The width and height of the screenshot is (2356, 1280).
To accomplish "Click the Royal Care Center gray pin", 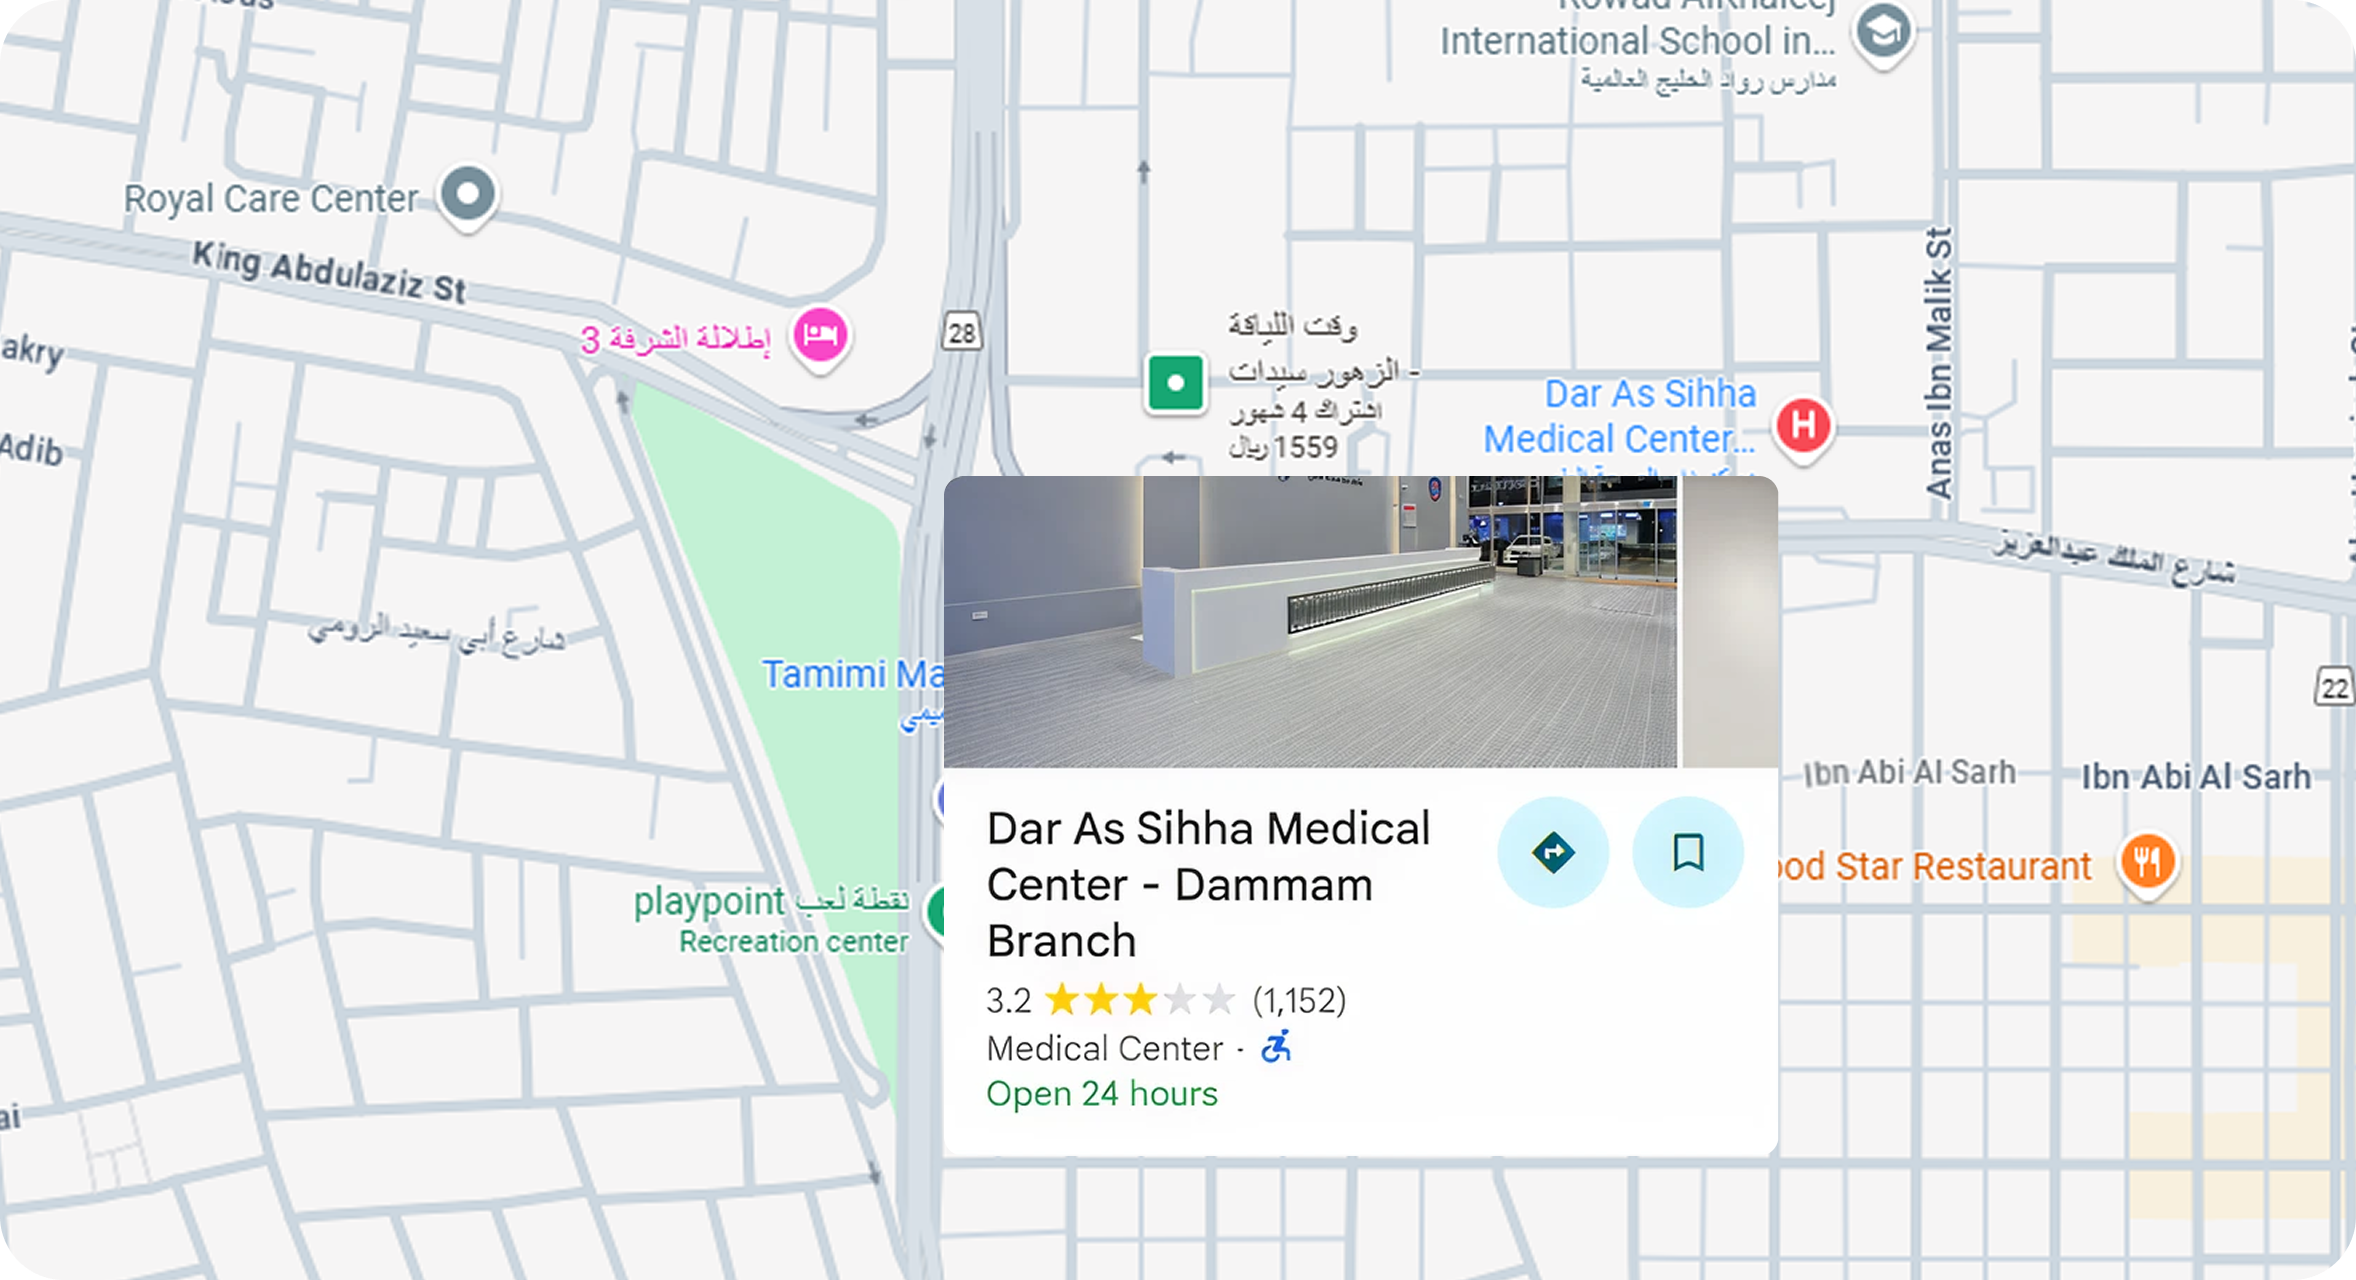I will coord(468,194).
